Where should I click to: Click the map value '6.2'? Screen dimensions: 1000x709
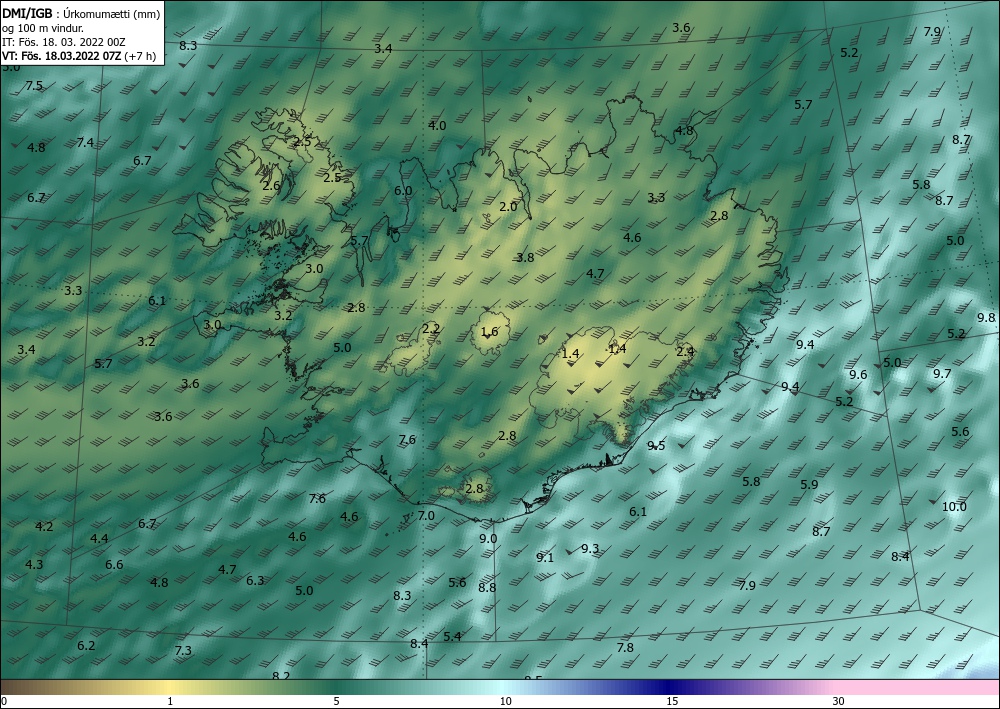(86, 646)
